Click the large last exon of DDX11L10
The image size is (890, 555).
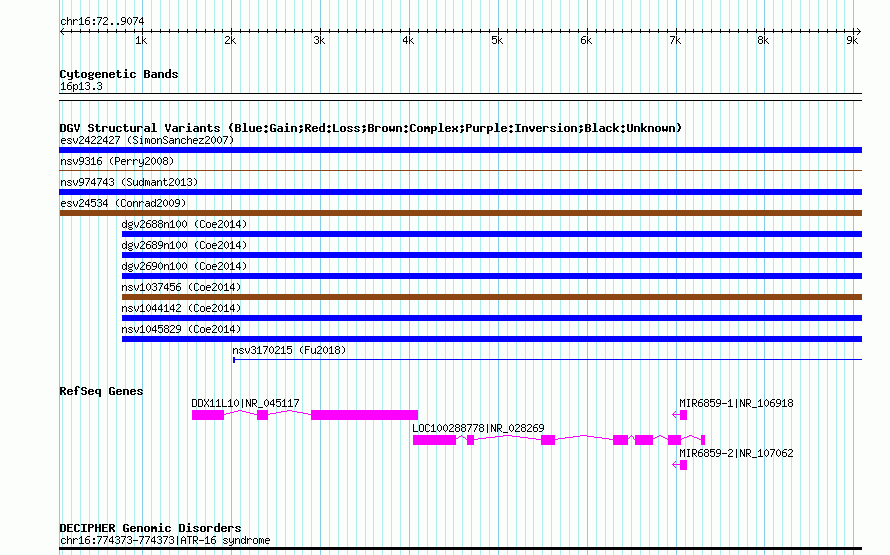tap(364, 415)
